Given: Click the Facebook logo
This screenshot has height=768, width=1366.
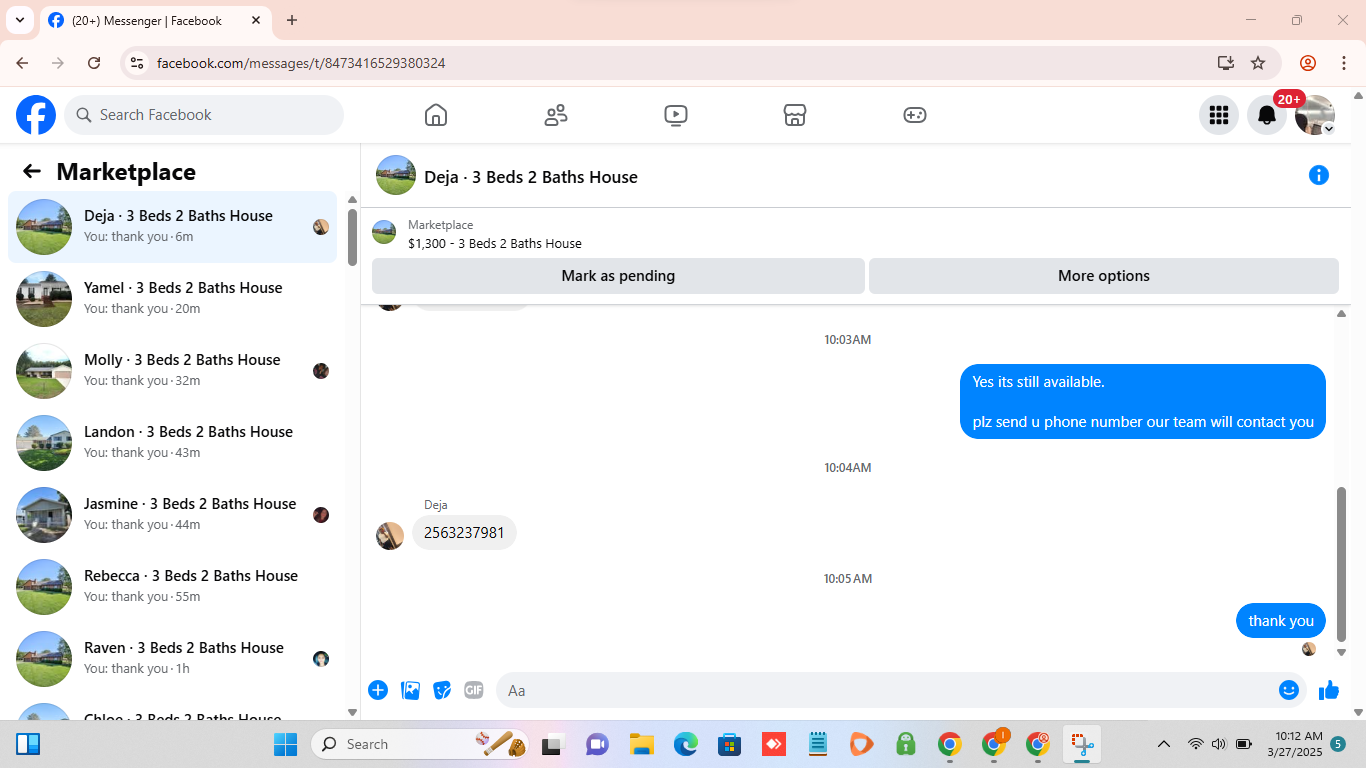Looking at the screenshot, I should pyautogui.click(x=36, y=115).
